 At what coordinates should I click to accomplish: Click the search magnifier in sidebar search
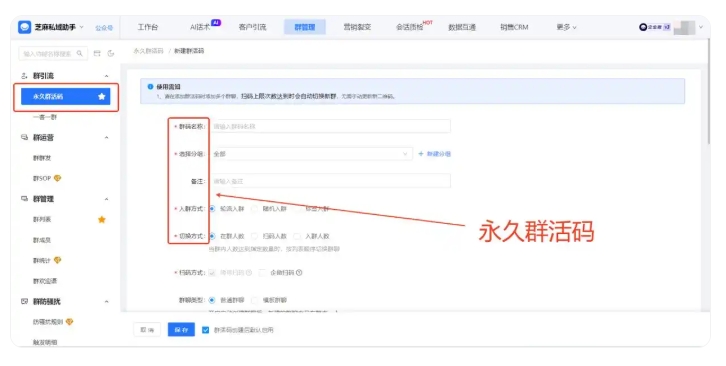[80, 54]
